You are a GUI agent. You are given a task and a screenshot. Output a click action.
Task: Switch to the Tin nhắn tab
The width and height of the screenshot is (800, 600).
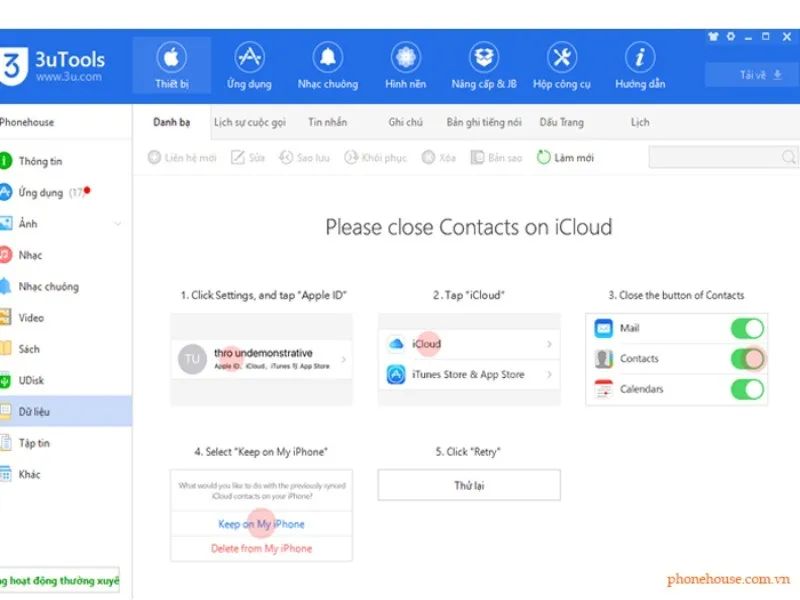[328, 122]
